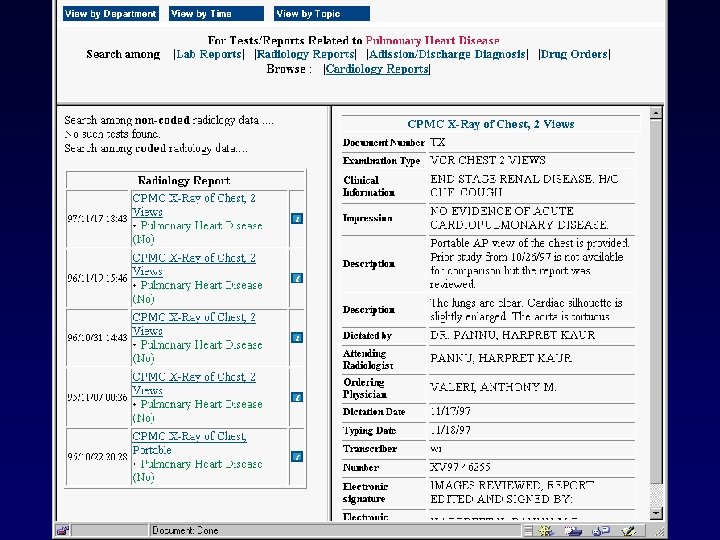Click the View by Topic button
The height and width of the screenshot is (540, 720).
click(x=321, y=14)
